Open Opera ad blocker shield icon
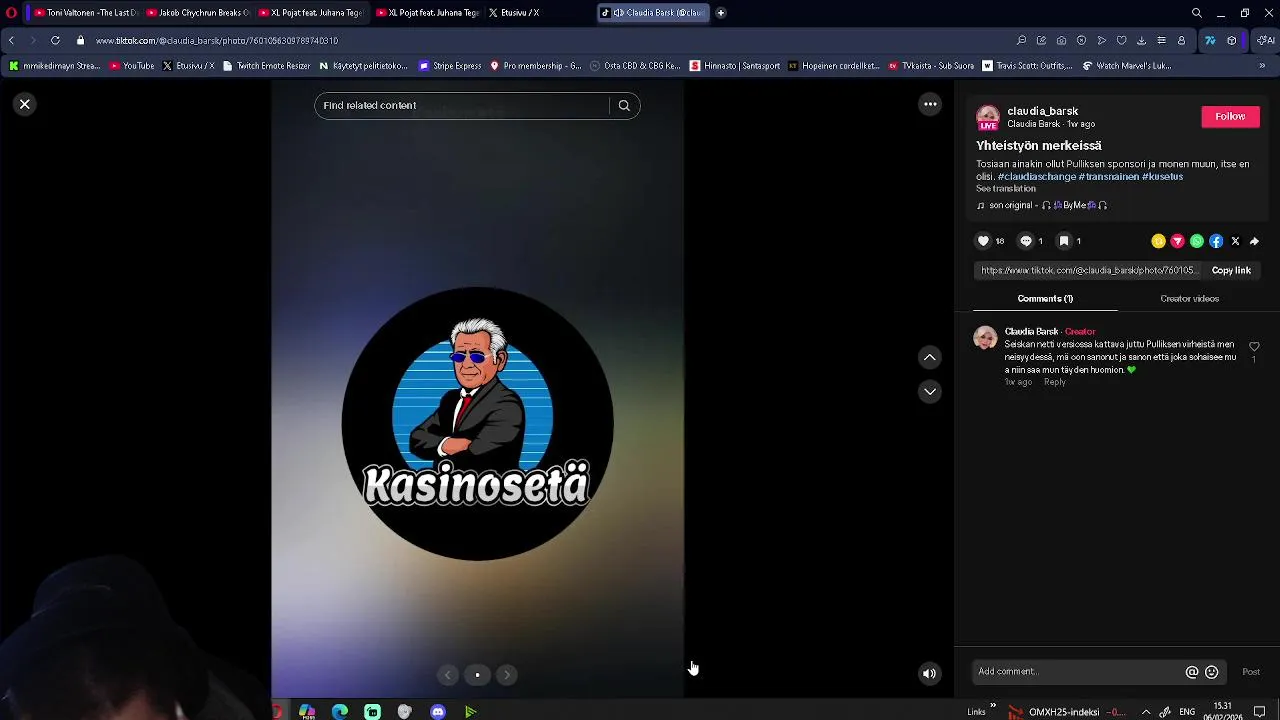 coord(1081,41)
